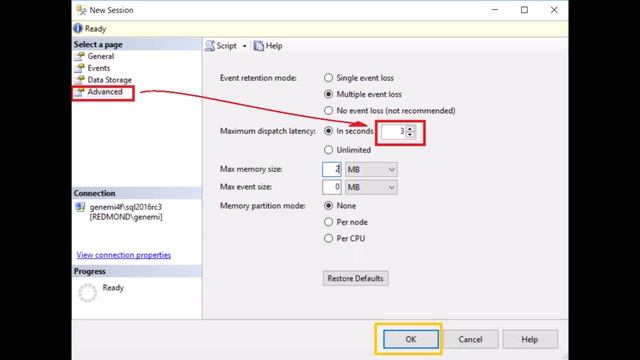Click the Data Storage page icon

pyautogui.click(x=80, y=80)
